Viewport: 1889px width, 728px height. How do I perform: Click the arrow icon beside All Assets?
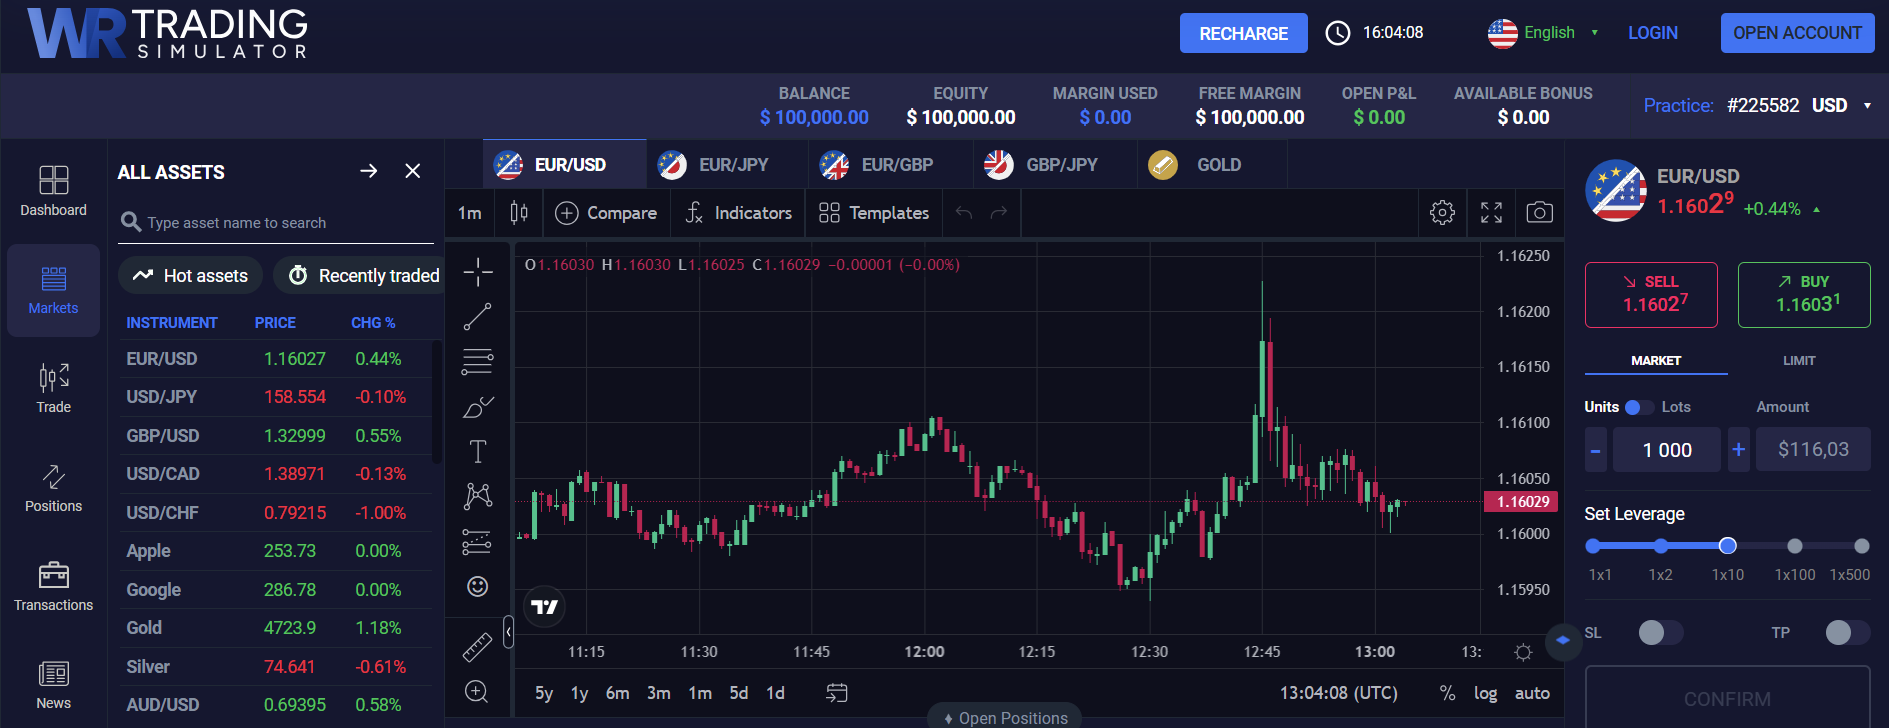coord(368,171)
